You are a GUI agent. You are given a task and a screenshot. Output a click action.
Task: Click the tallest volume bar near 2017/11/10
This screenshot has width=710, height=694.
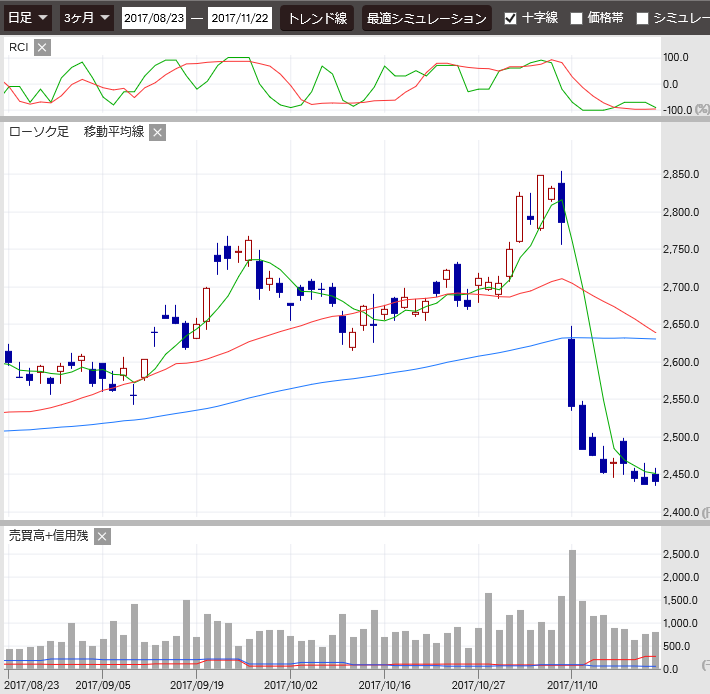572,608
